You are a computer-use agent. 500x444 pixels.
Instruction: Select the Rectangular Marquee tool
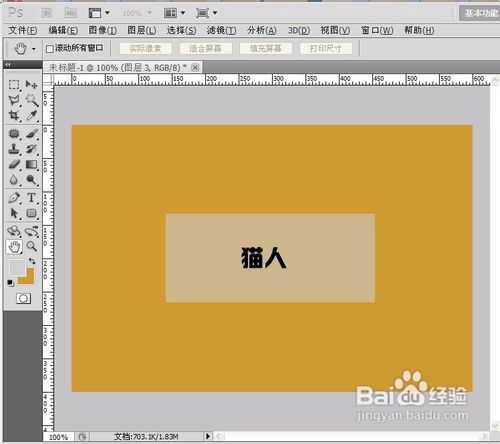point(14,85)
